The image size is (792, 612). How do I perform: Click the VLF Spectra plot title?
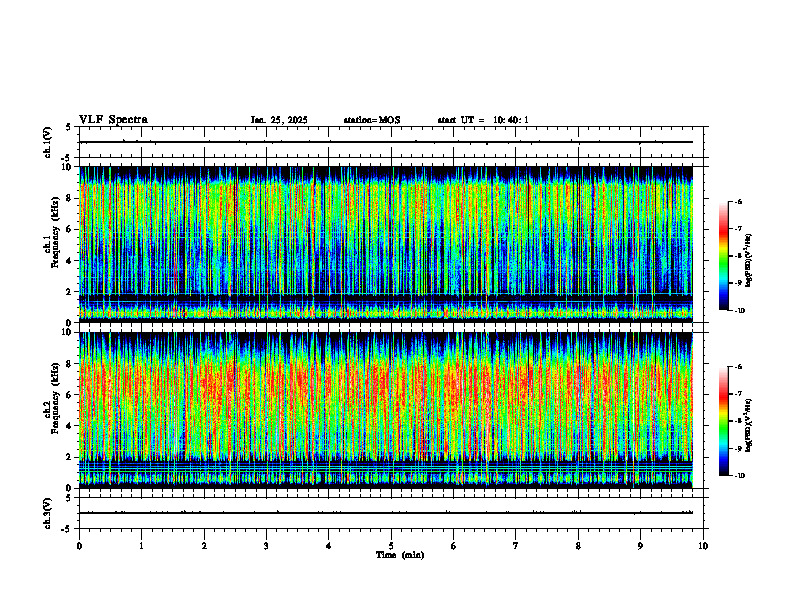pos(113,120)
